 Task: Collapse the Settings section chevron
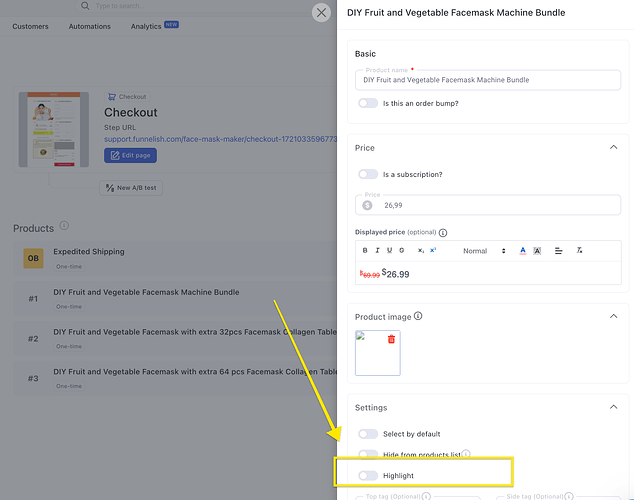tap(613, 408)
